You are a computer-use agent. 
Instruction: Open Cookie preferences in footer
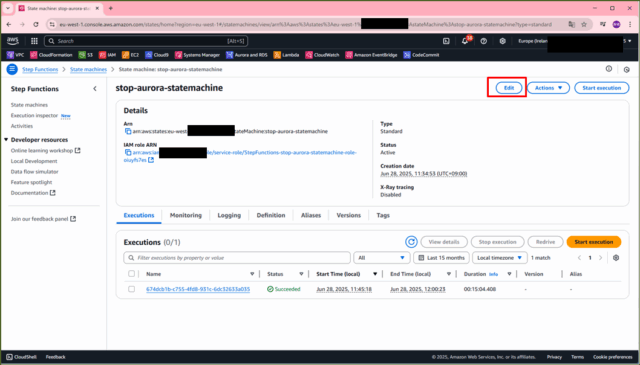click(x=613, y=357)
